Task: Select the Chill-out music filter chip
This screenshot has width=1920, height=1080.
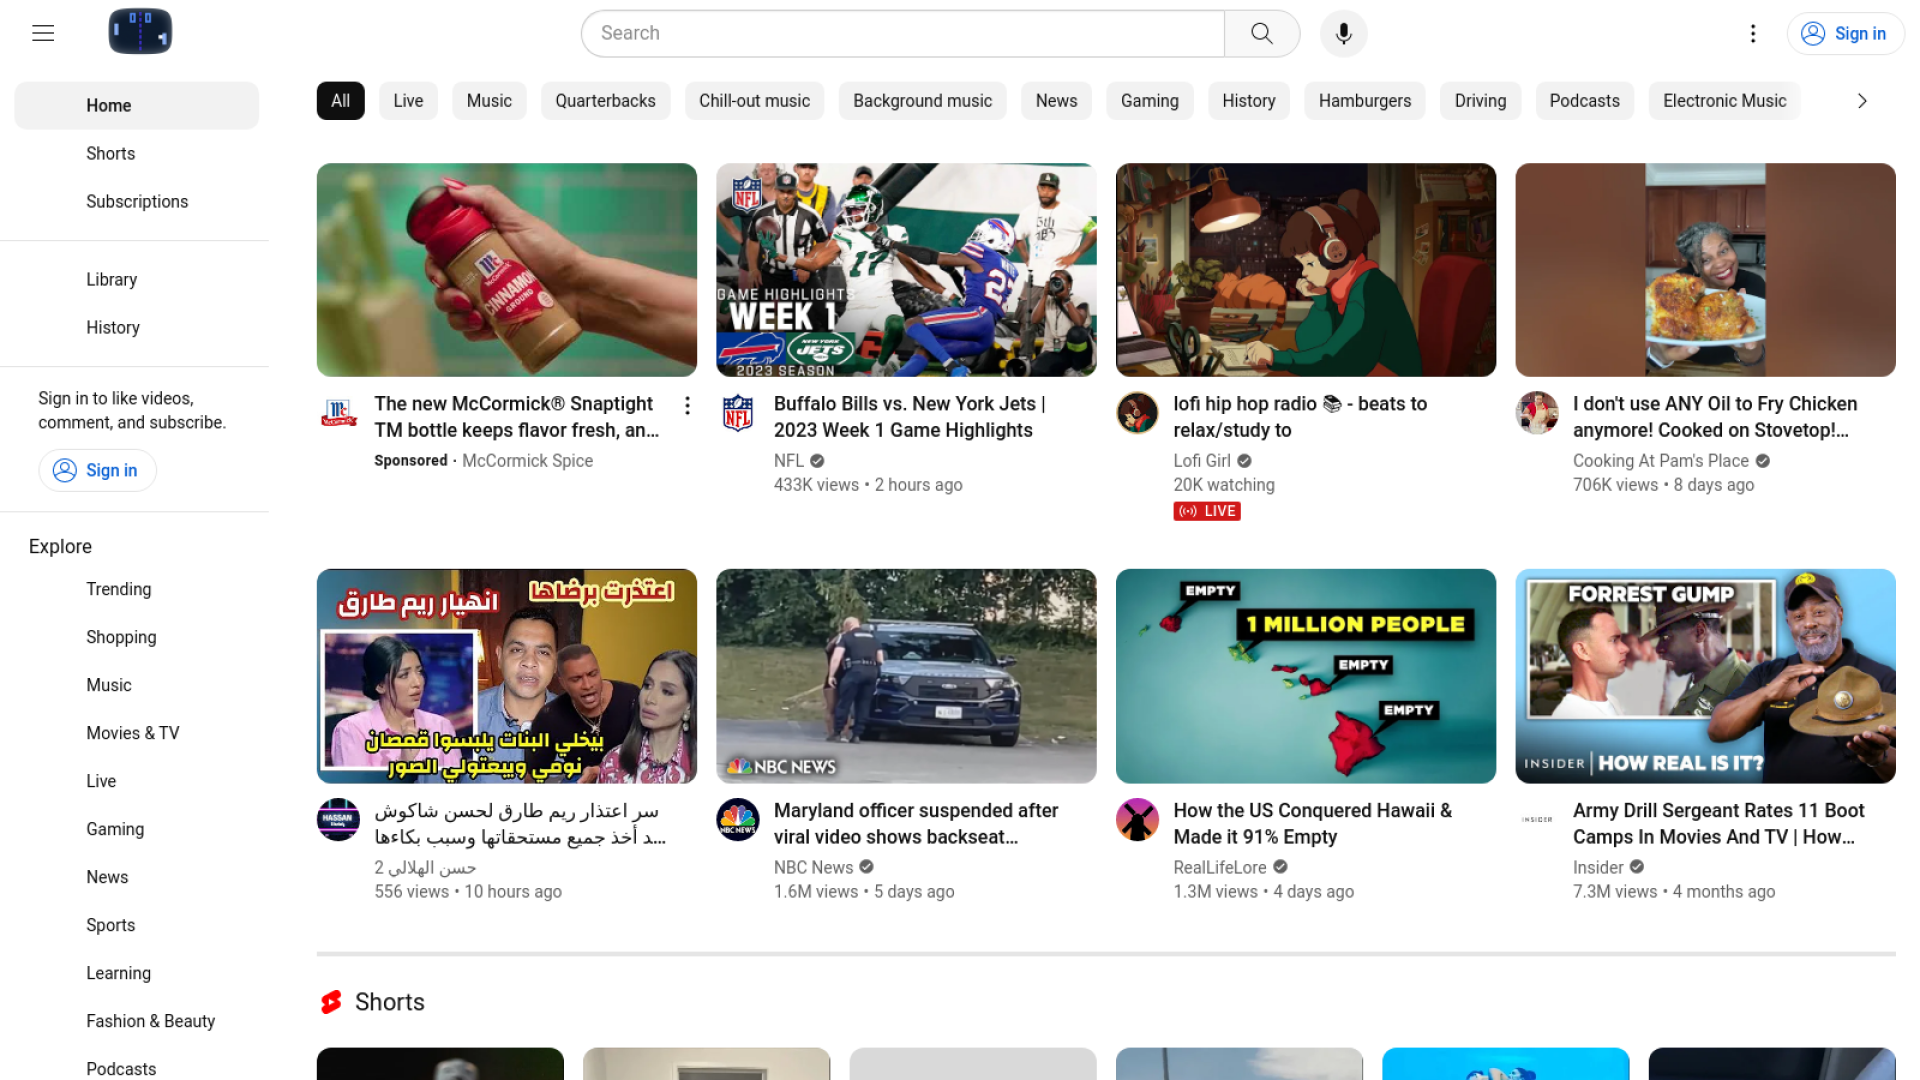Action: [754, 101]
